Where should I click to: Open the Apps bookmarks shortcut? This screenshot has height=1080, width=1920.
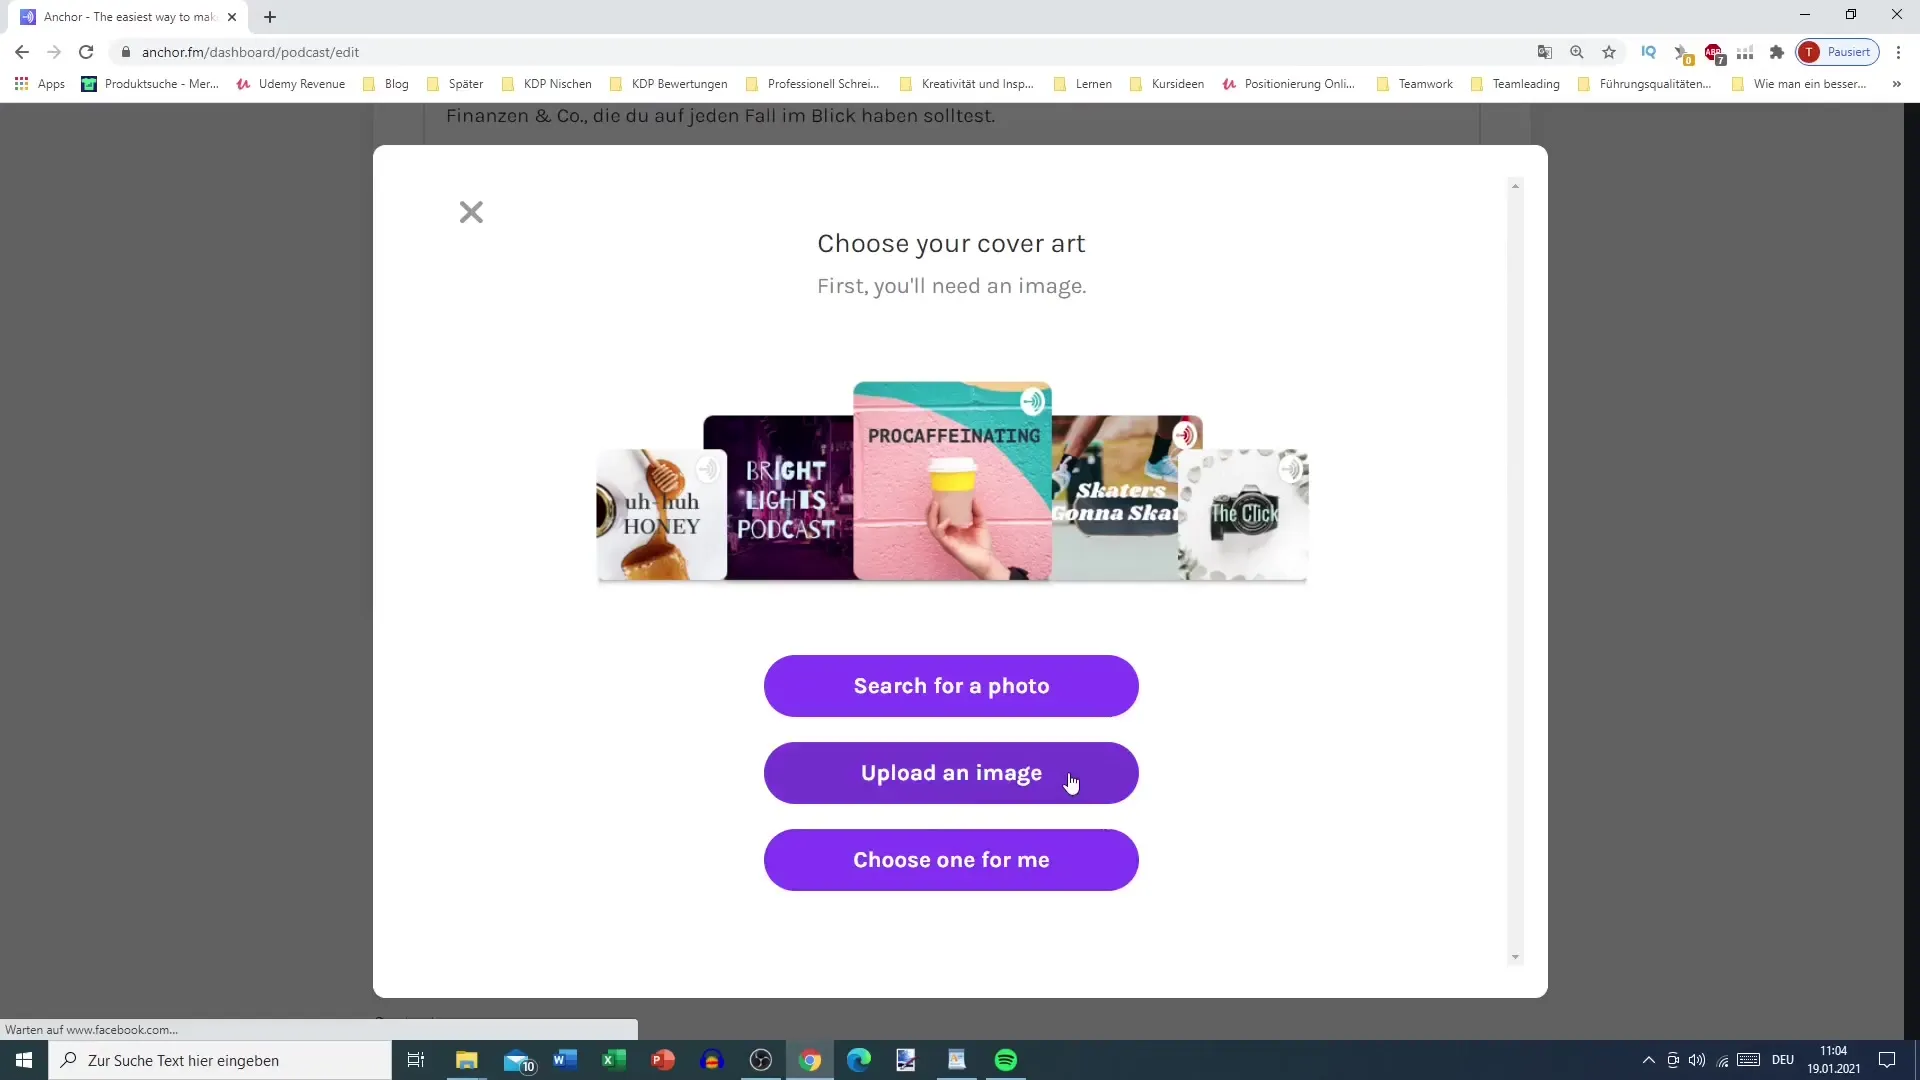pyautogui.click(x=40, y=84)
